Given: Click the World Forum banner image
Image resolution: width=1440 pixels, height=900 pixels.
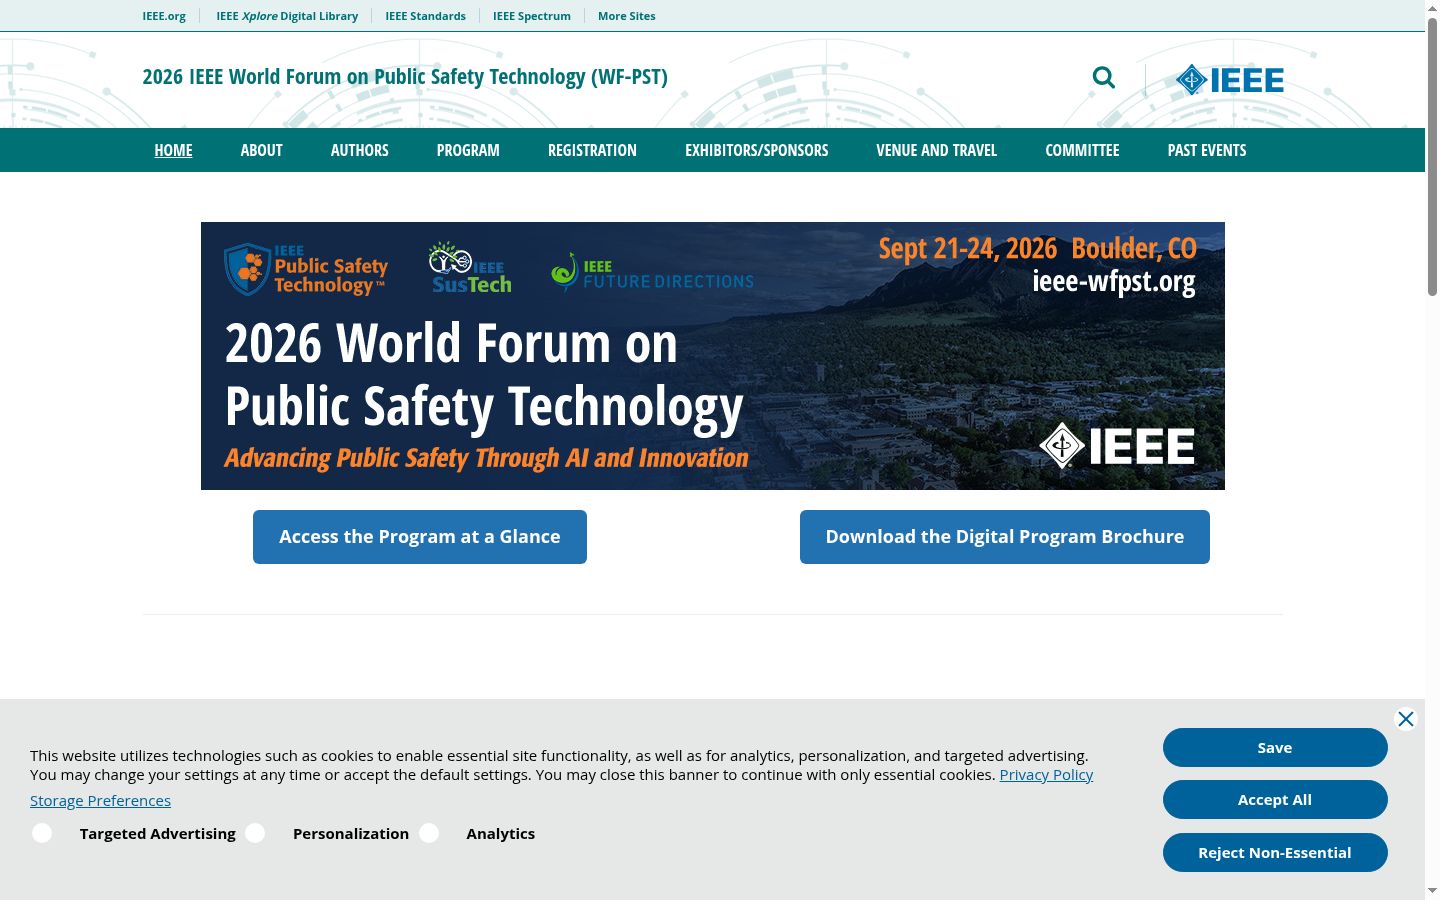Looking at the screenshot, I should click(713, 356).
